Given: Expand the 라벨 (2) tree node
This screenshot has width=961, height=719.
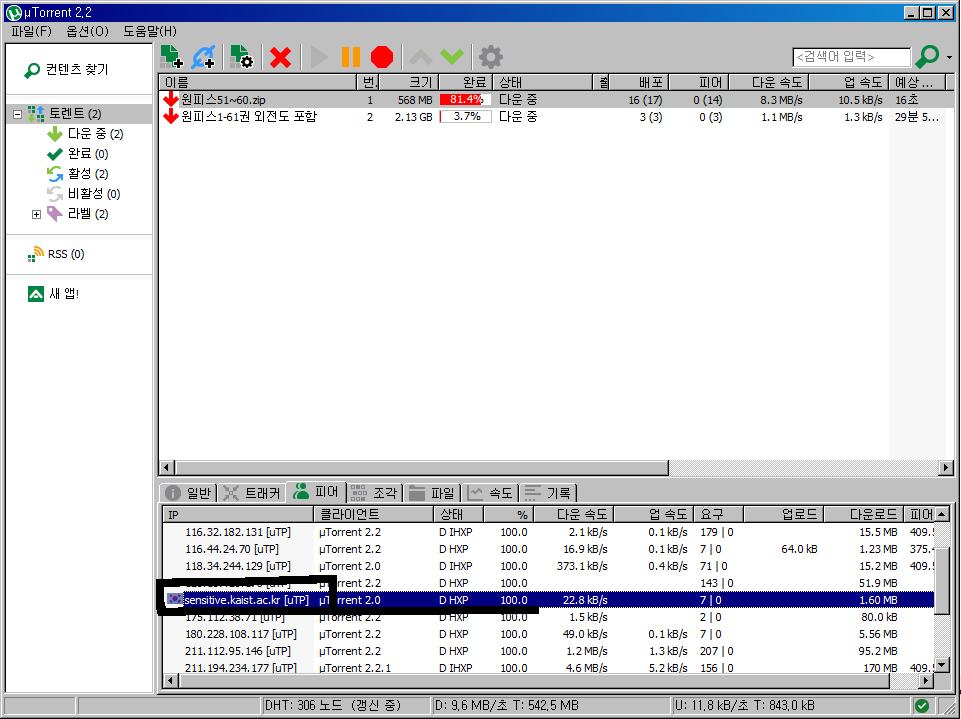Looking at the screenshot, I should 36,215.
